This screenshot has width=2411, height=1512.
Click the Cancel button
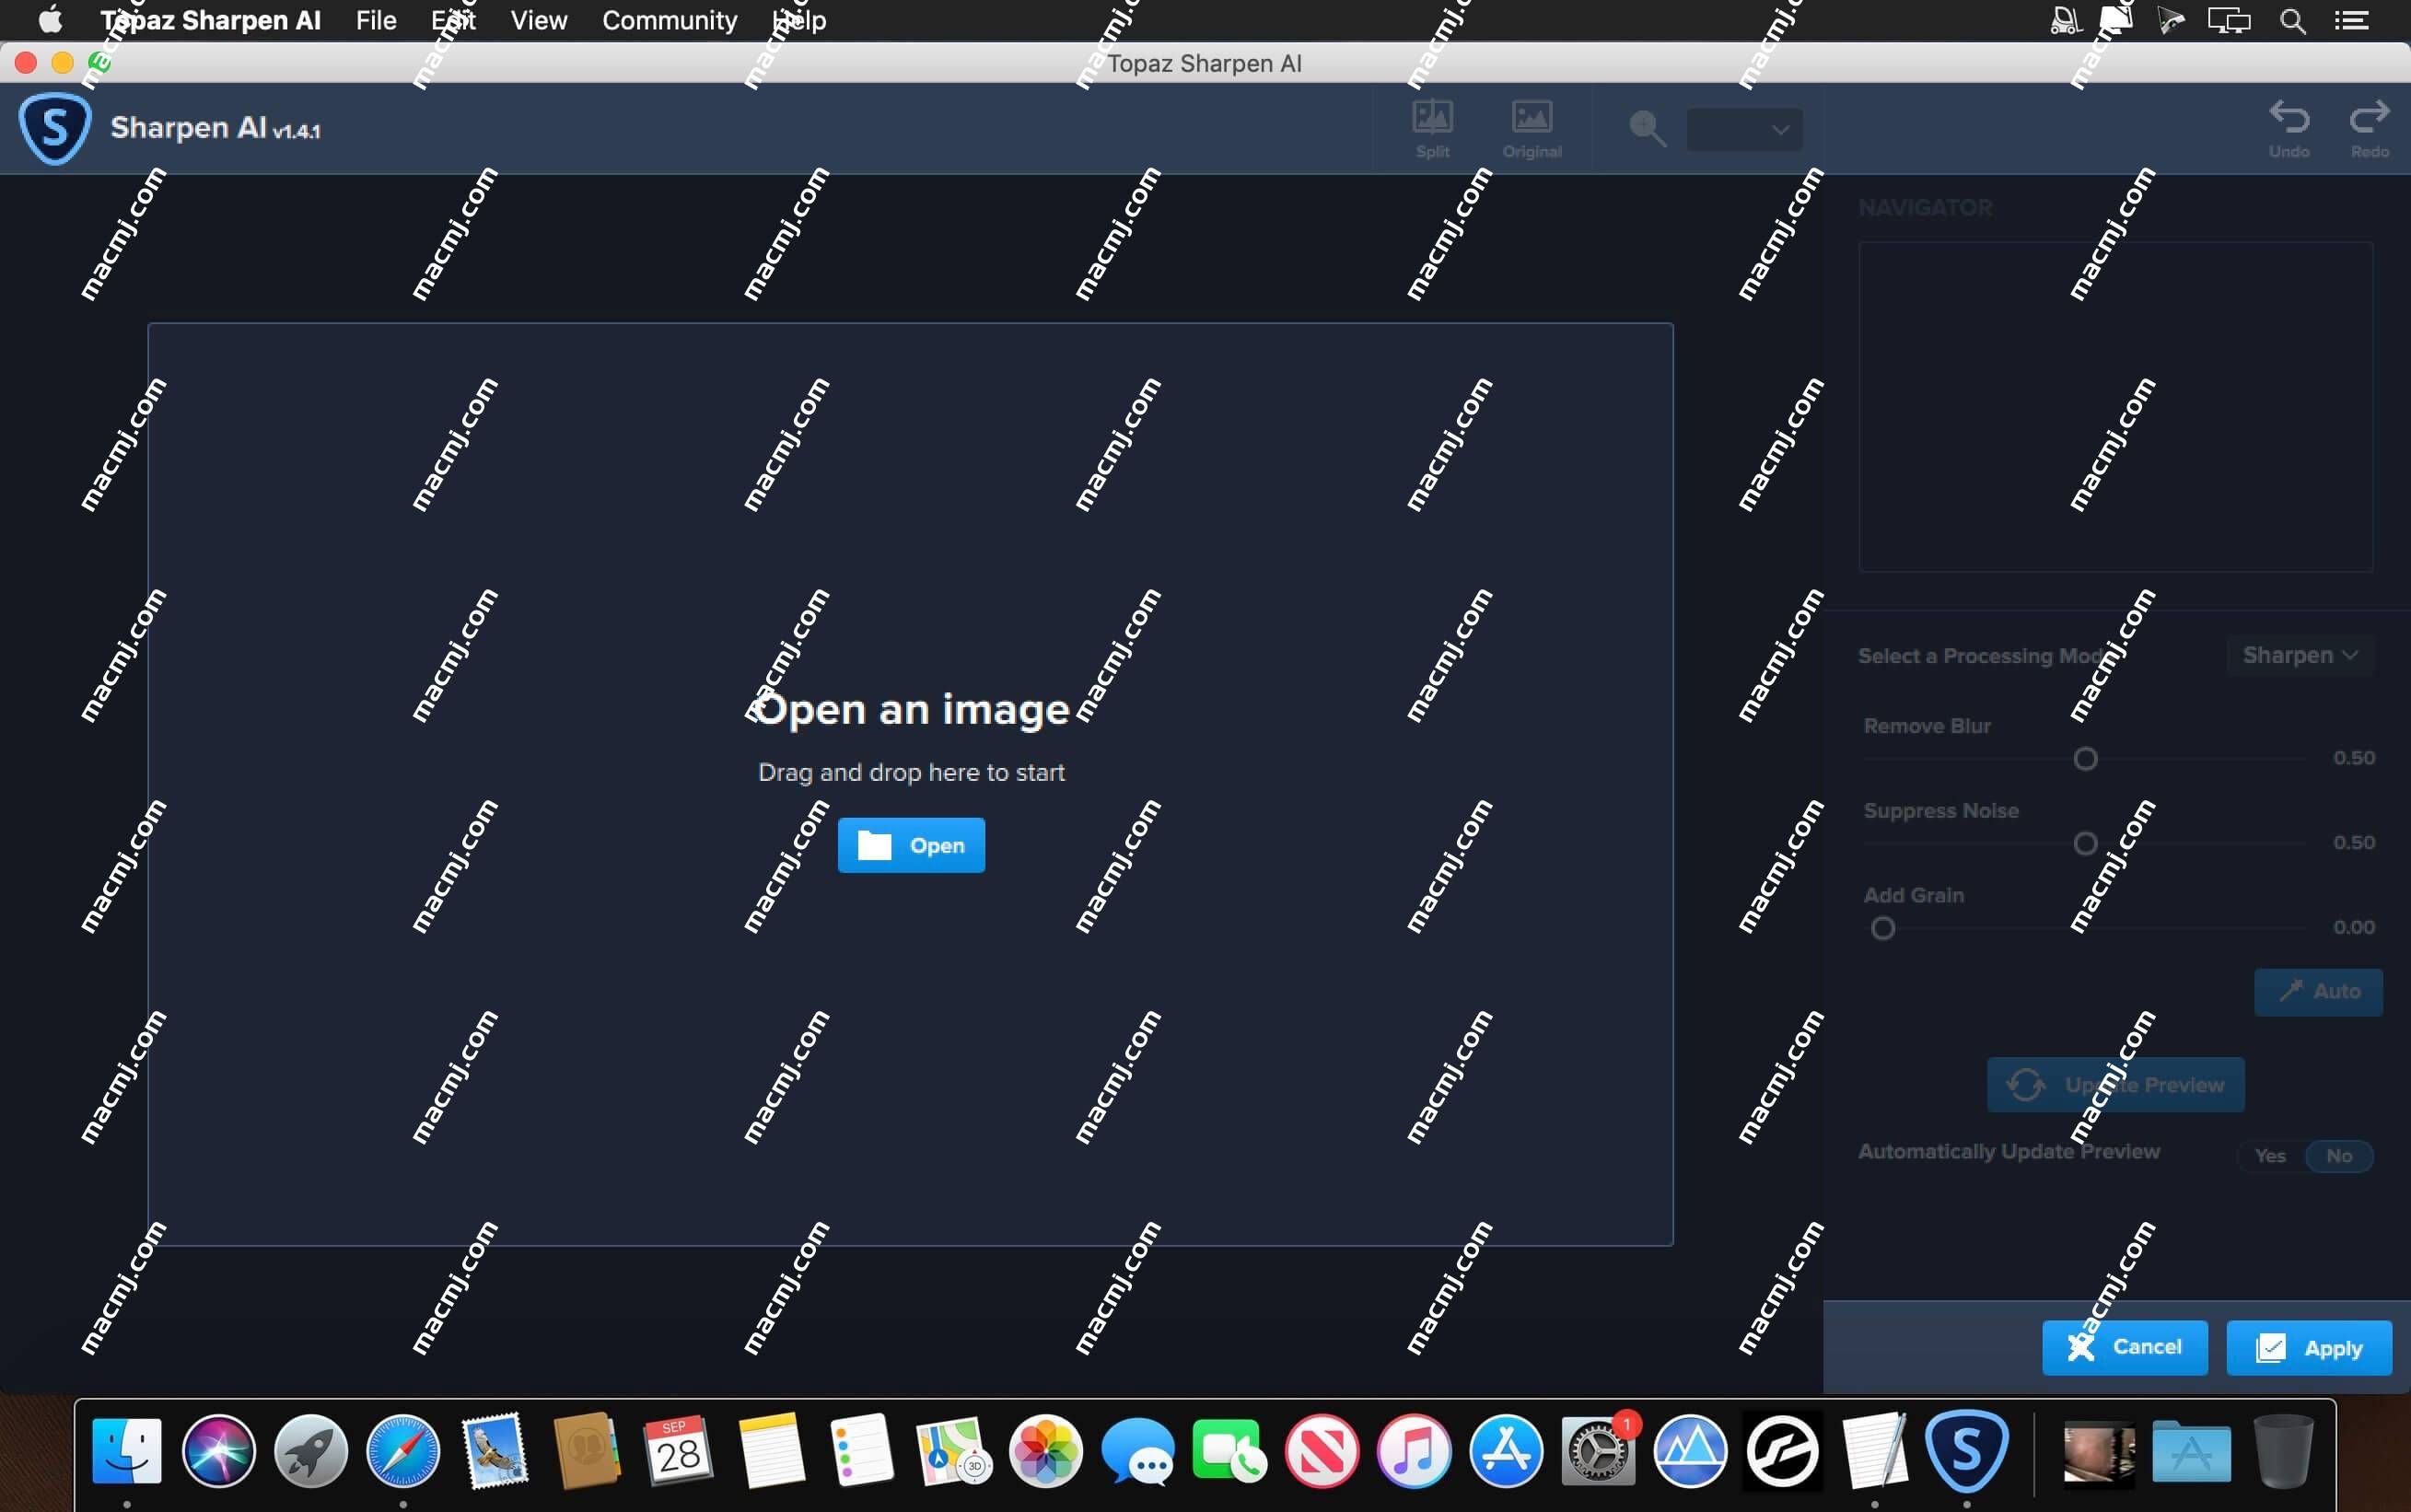2124,1347
